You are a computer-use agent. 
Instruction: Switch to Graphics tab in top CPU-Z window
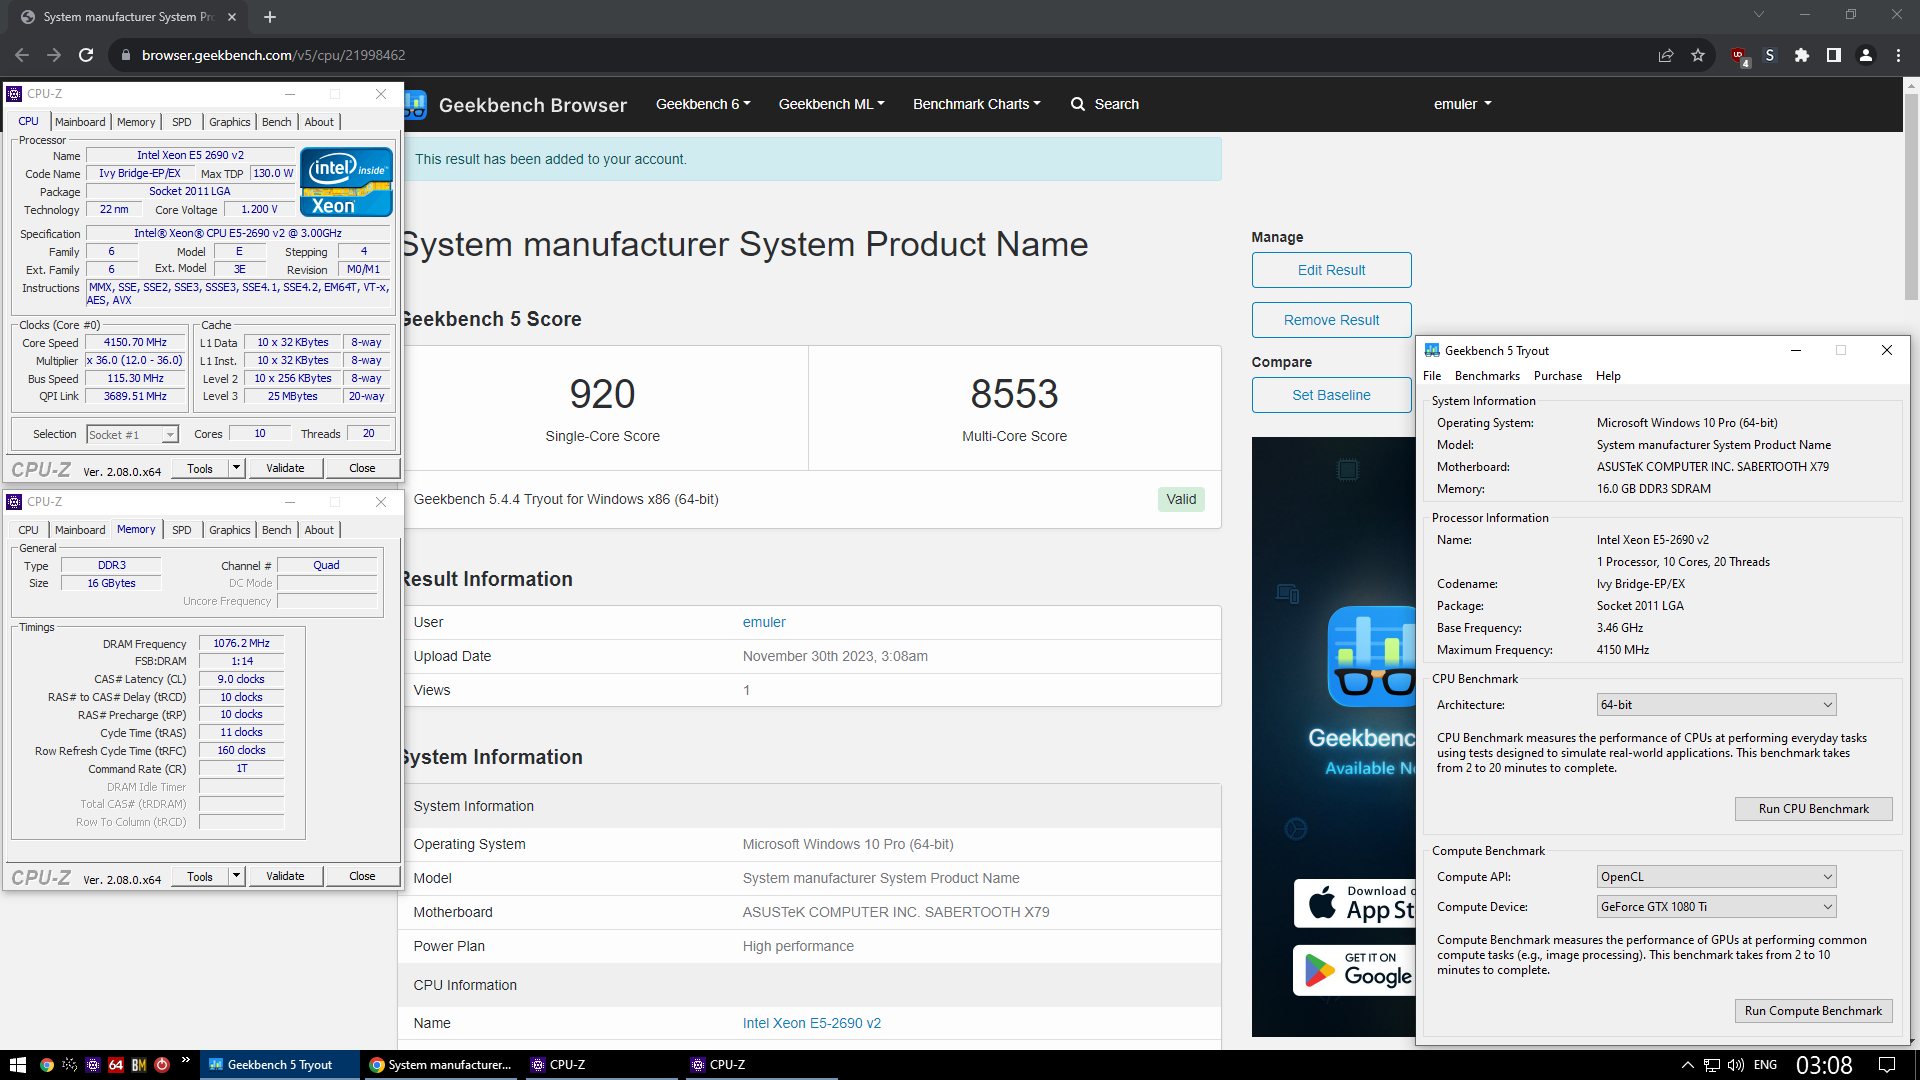click(229, 122)
